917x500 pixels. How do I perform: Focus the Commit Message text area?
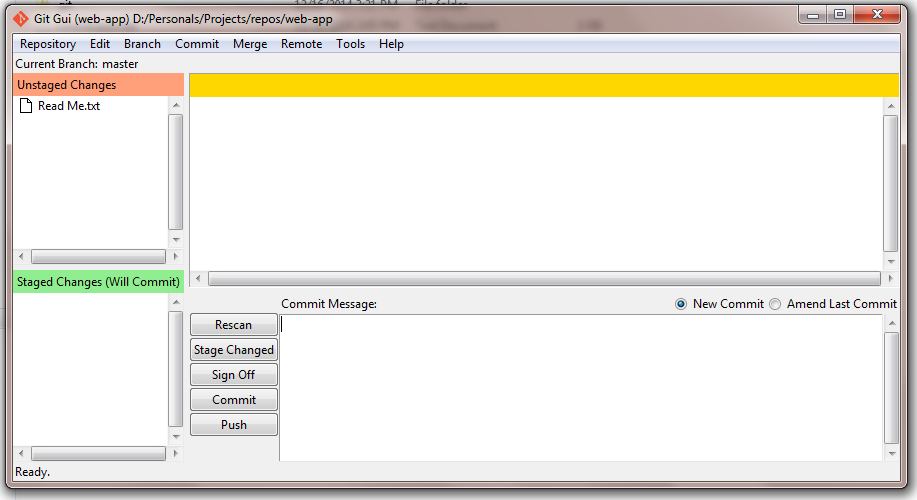[x=581, y=388]
